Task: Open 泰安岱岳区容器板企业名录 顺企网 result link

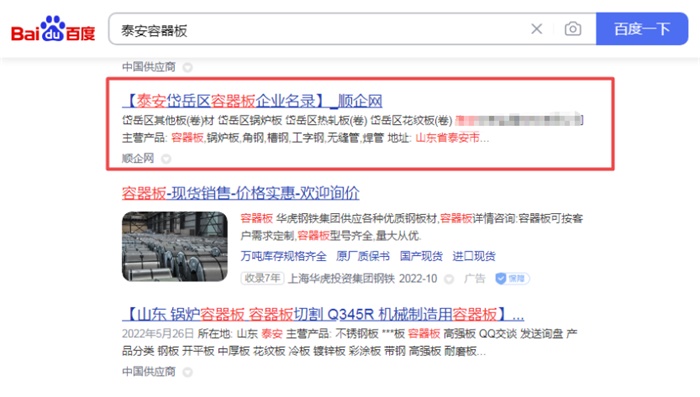Action: click(x=252, y=101)
